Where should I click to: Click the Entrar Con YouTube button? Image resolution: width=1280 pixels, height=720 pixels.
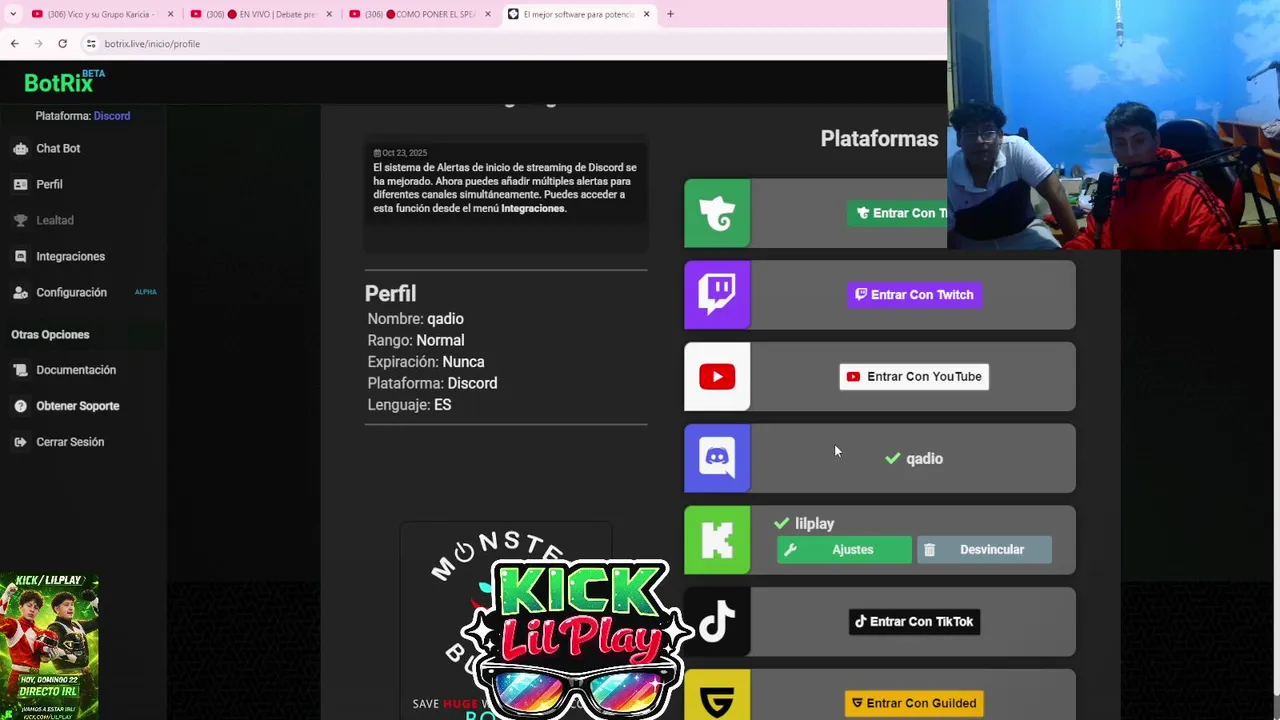point(914,377)
